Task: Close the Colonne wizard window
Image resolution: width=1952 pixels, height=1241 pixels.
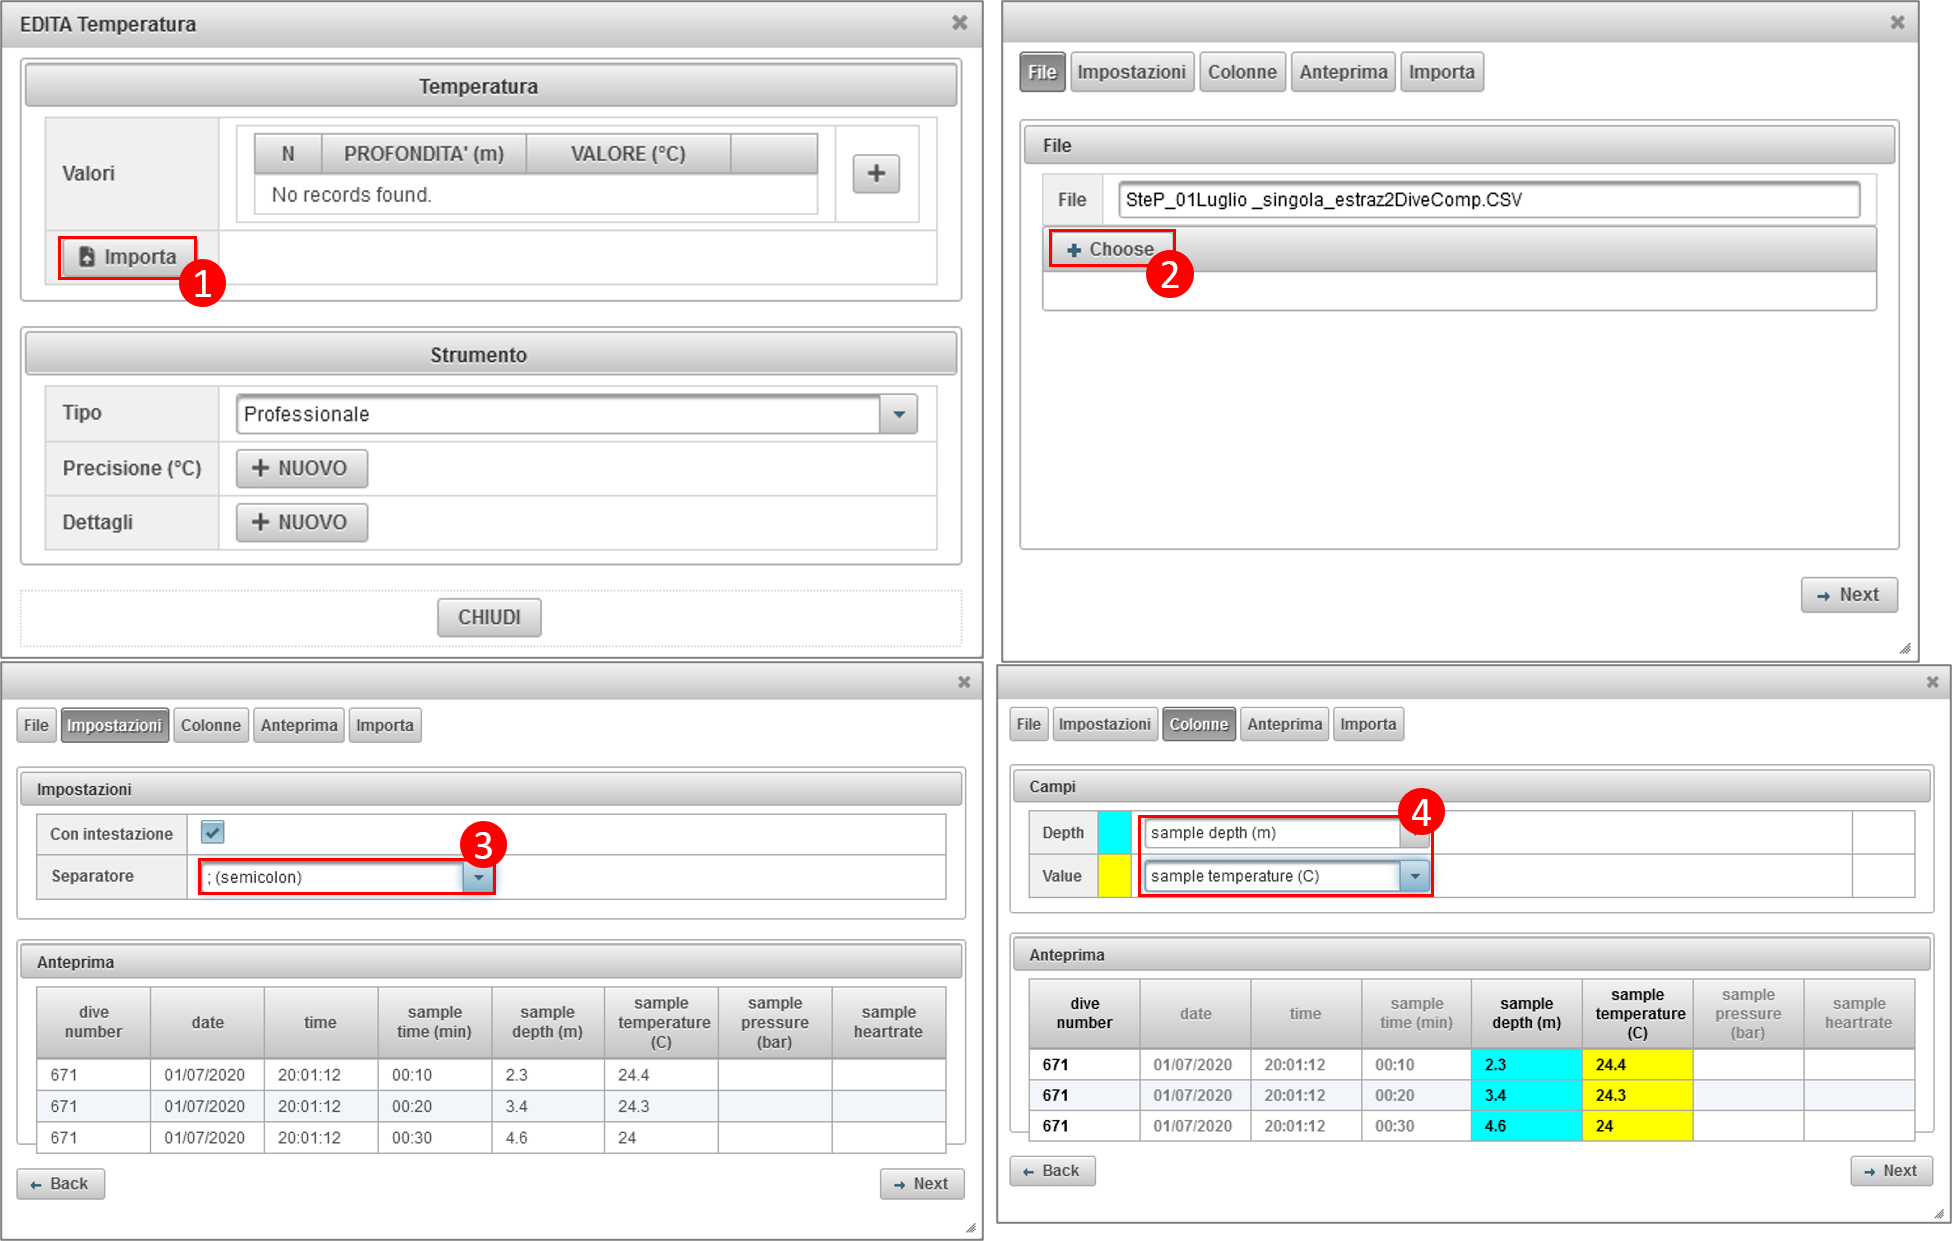Action: coord(1932,681)
